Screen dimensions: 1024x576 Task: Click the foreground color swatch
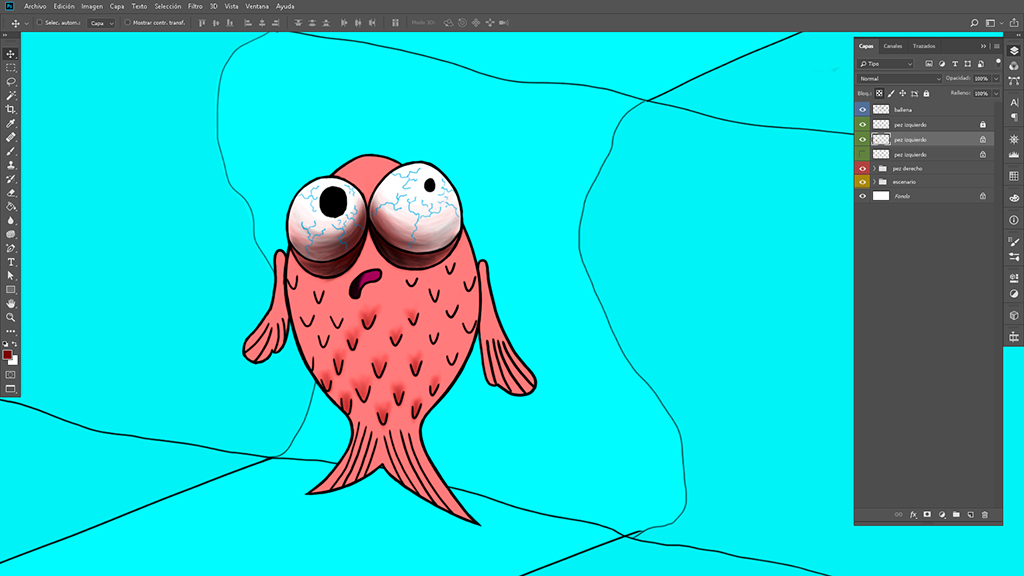coord(7,354)
